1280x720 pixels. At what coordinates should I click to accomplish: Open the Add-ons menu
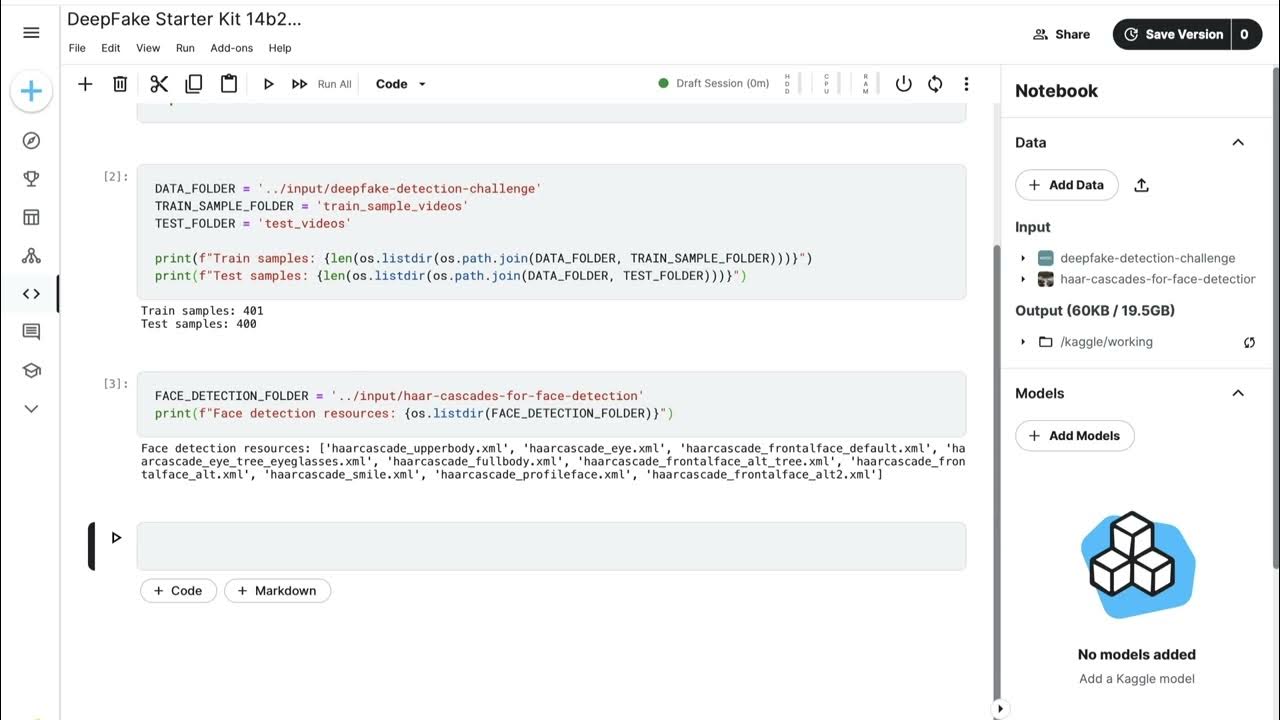tap(231, 48)
